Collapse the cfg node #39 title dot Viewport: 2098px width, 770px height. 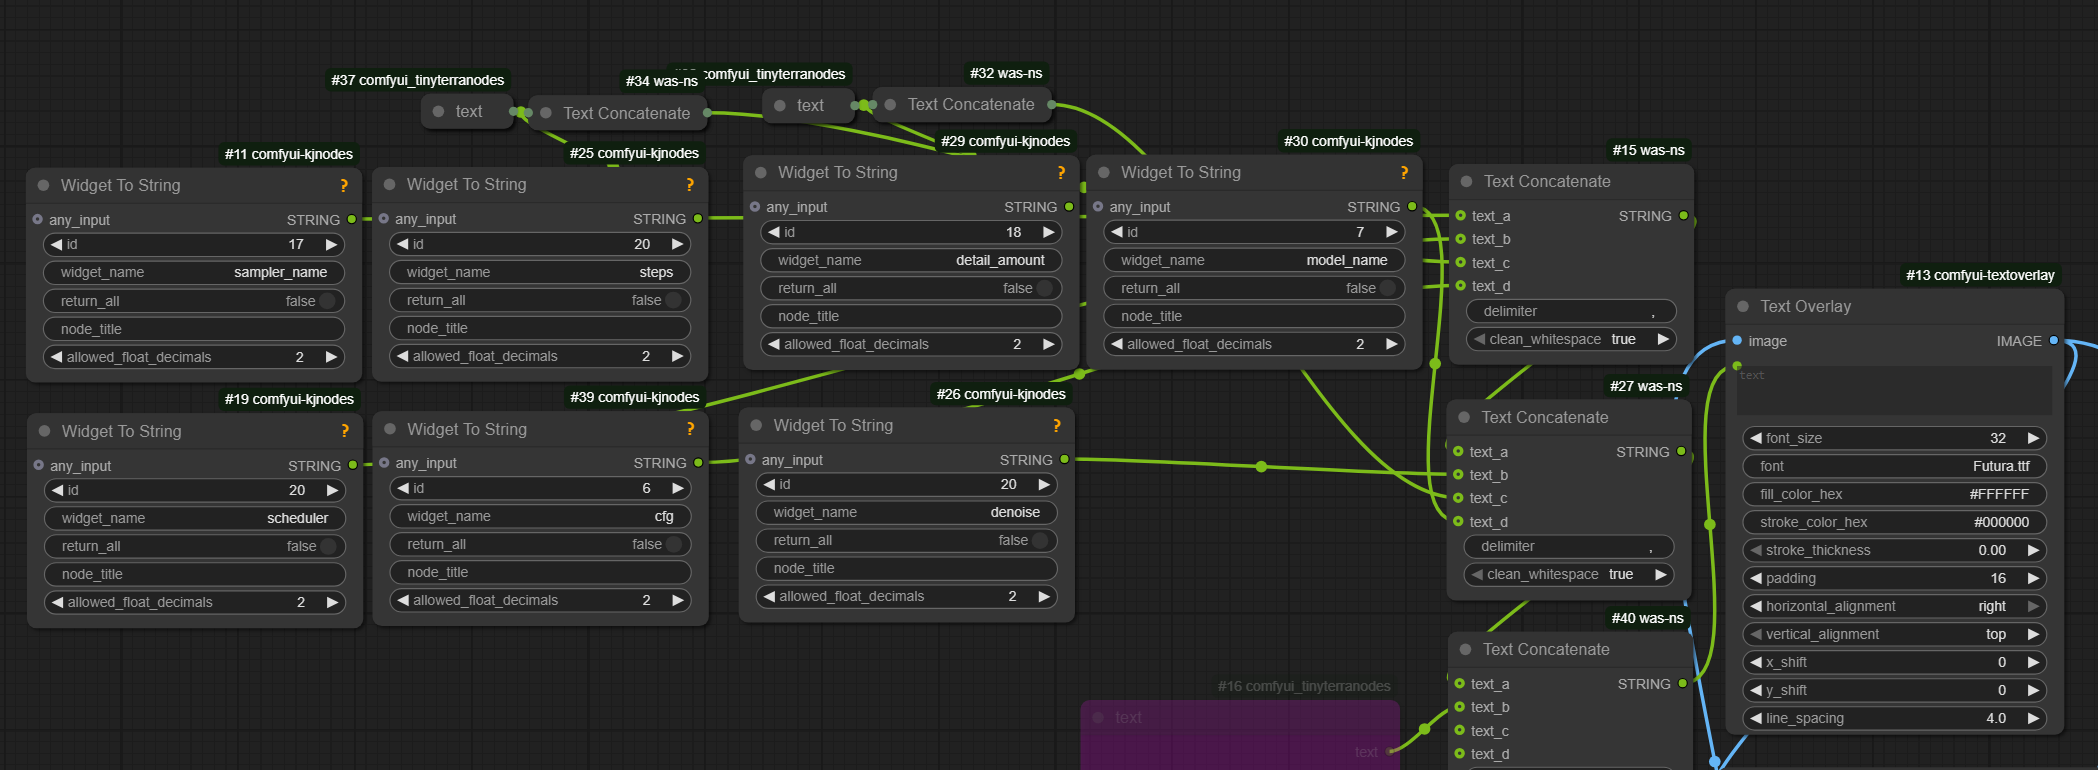[x=390, y=429]
